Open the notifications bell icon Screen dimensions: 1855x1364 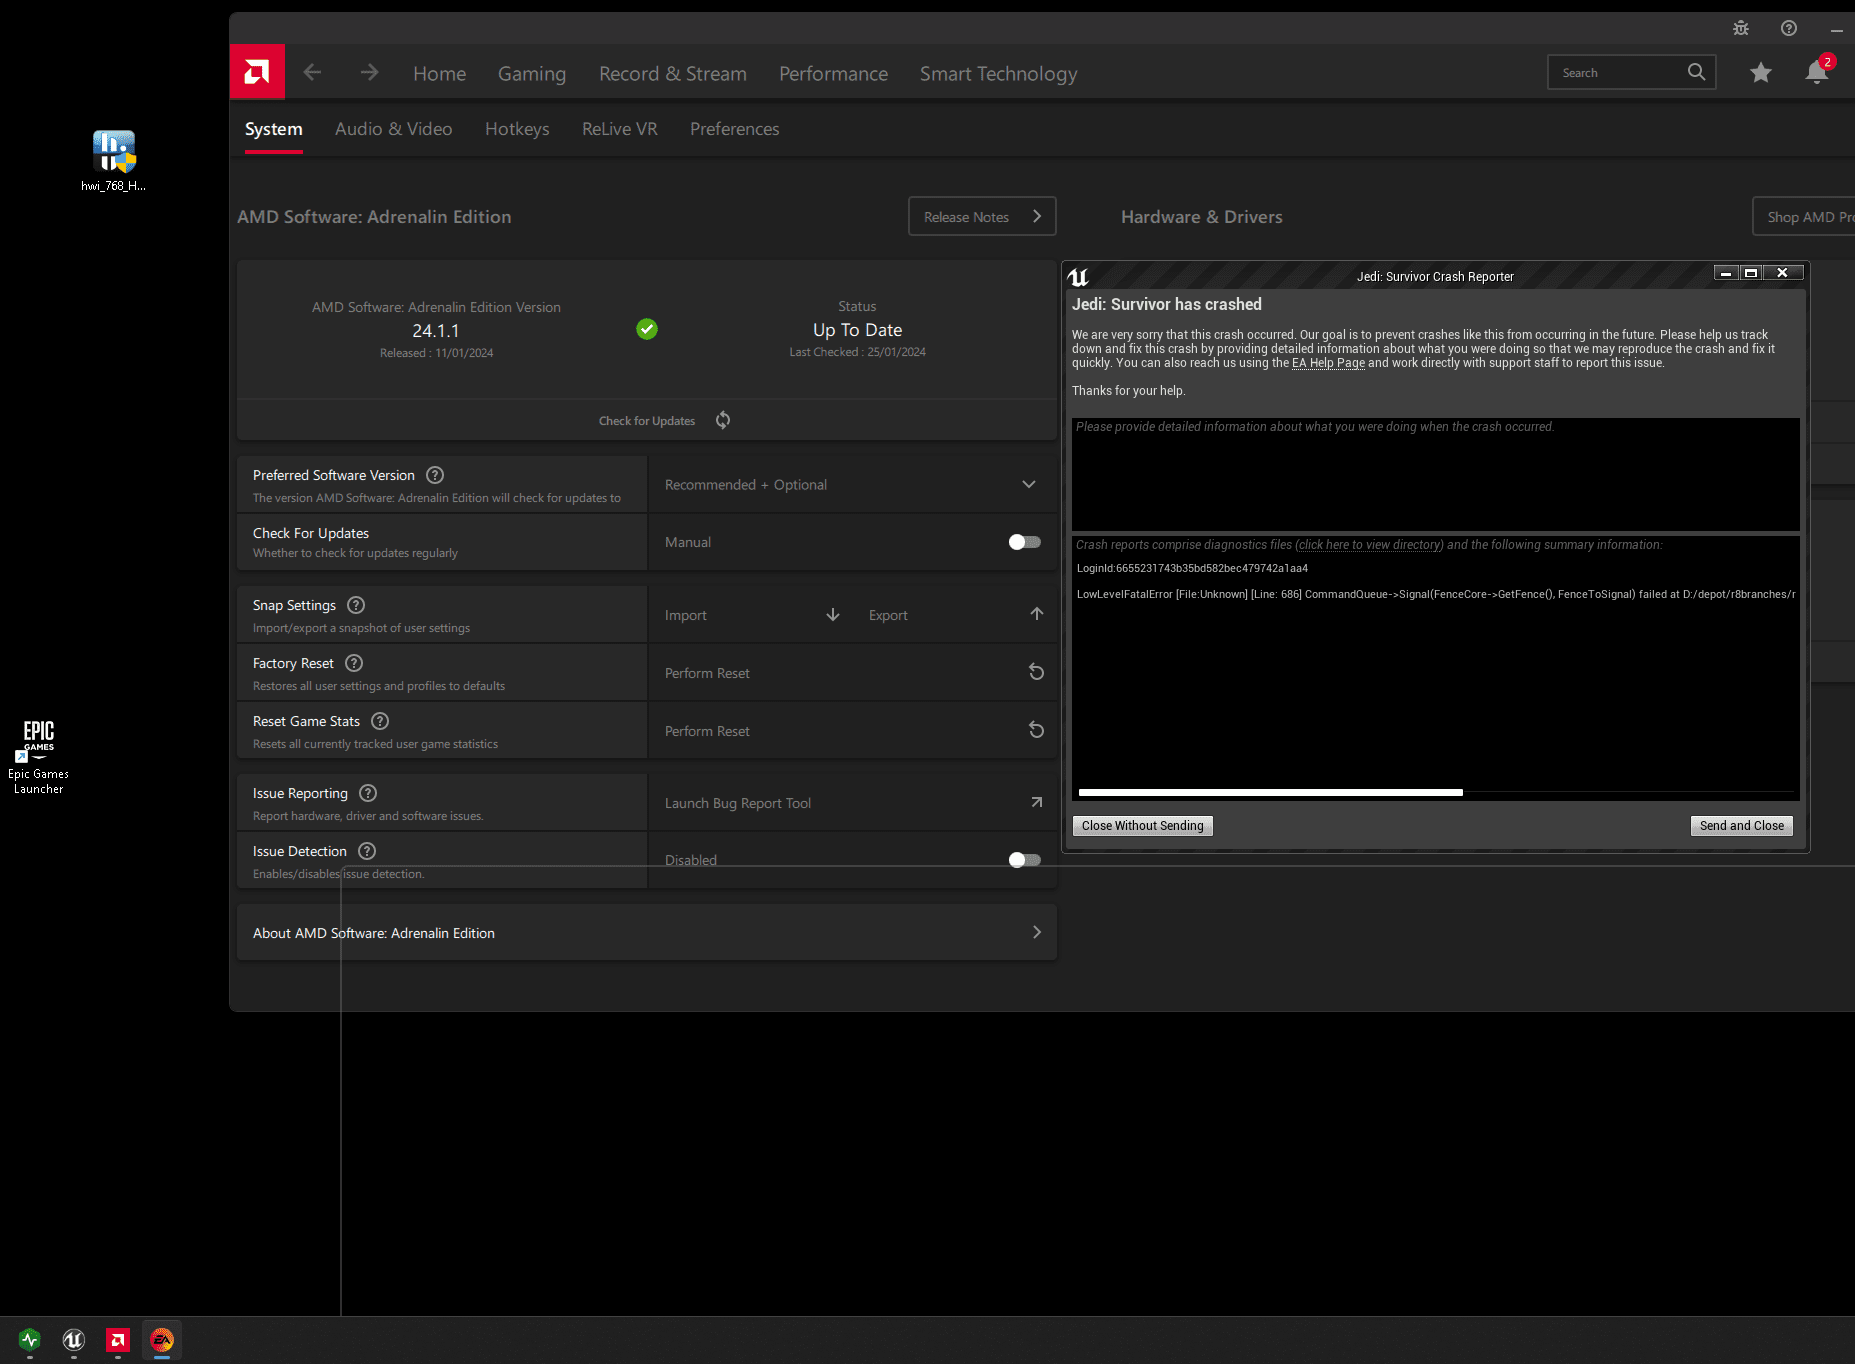pos(1817,72)
